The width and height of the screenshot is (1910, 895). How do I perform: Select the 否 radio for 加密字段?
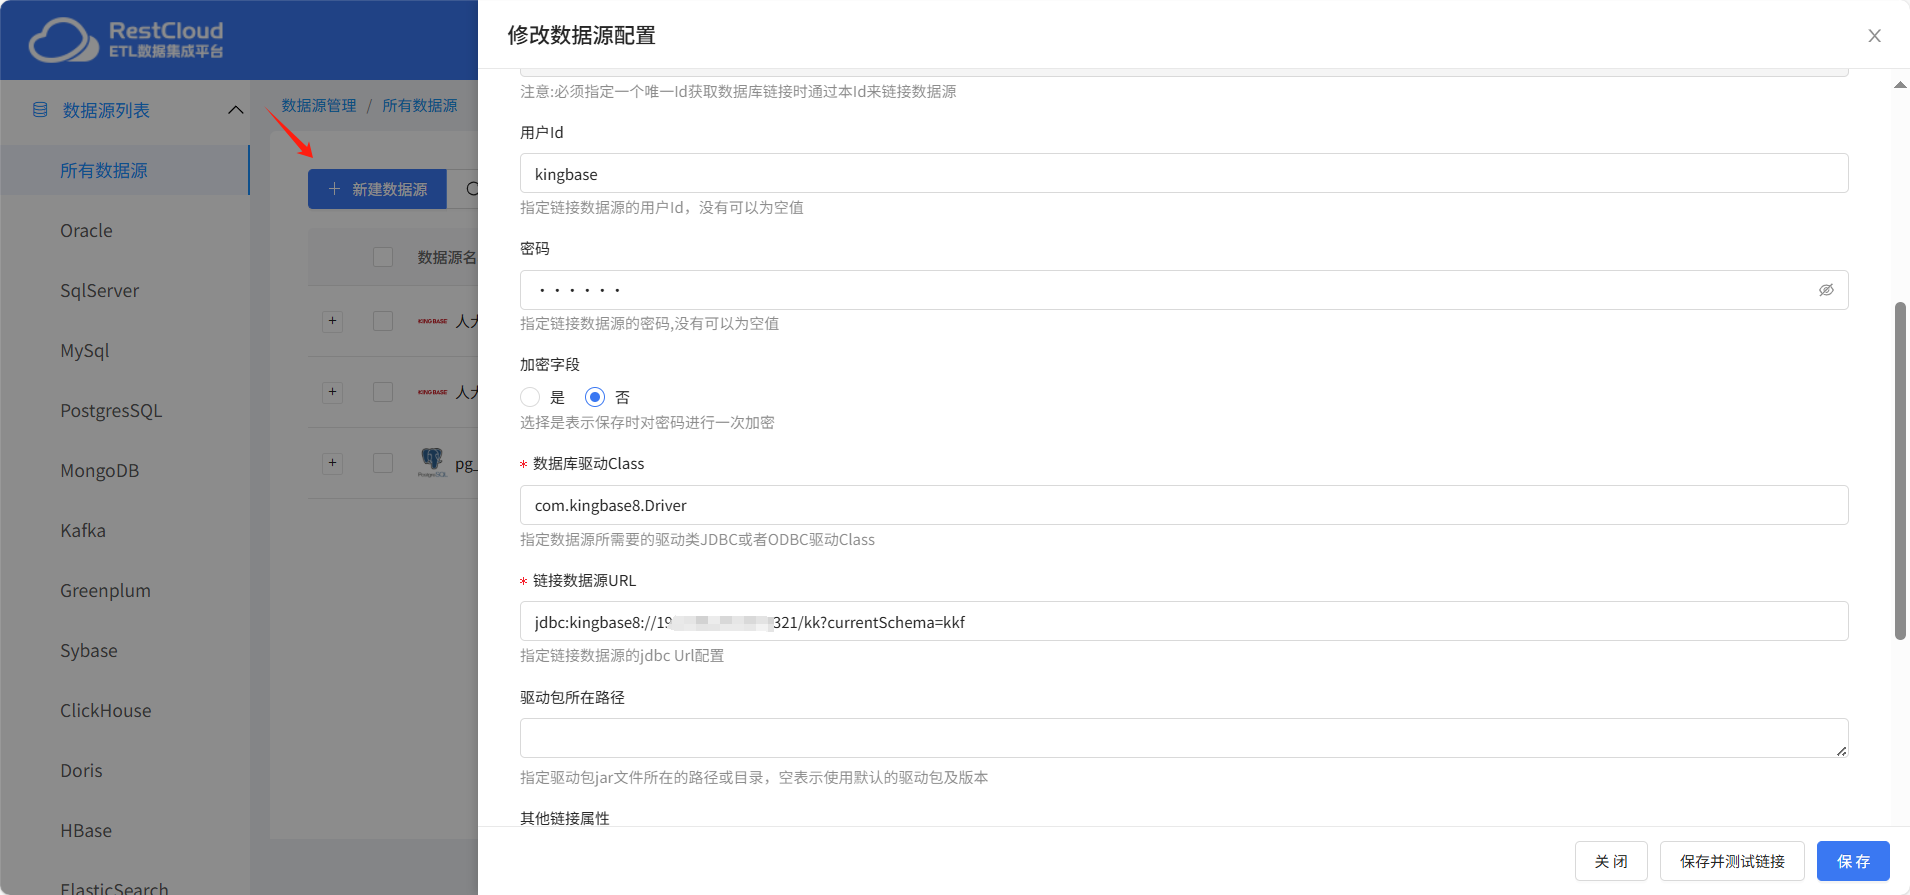click(x=595, y=397)
